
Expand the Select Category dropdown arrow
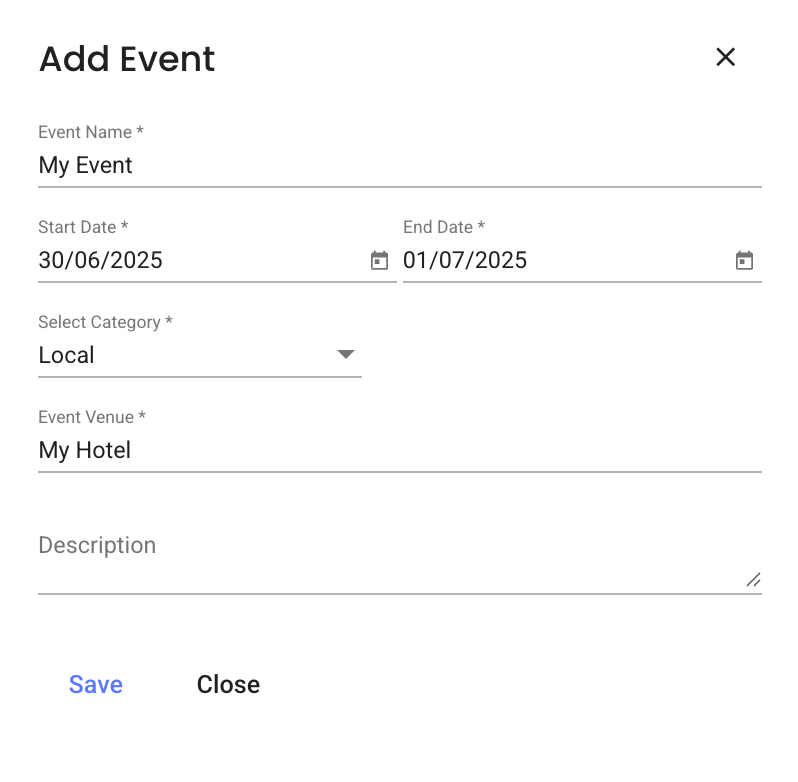coord(346,355)
